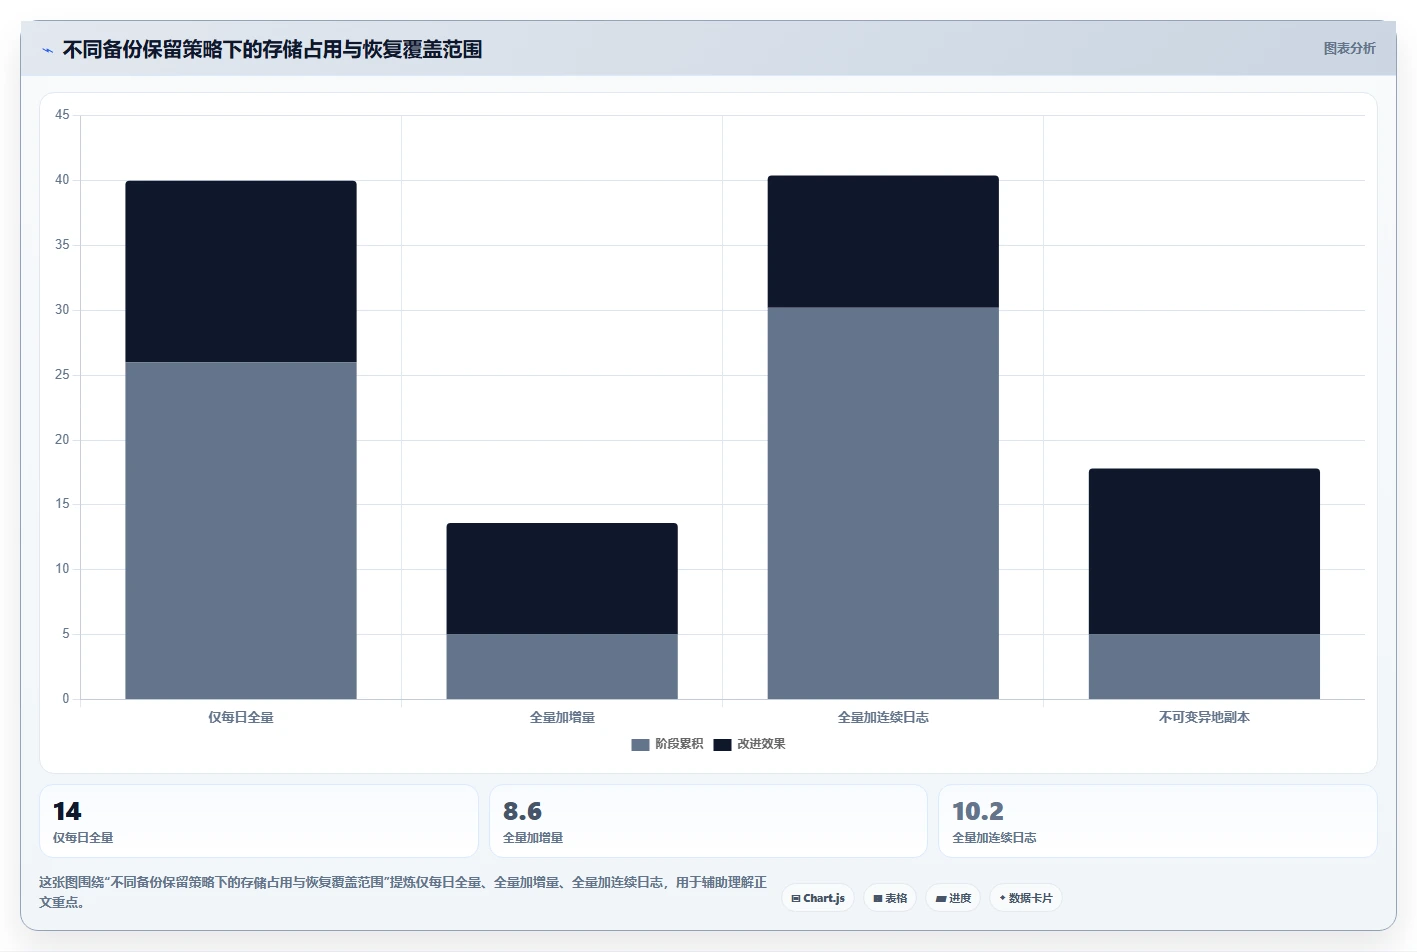Click the chart title 不同备份保留策略下的存储占用与恢复覆盖范围

click(272, 50)
